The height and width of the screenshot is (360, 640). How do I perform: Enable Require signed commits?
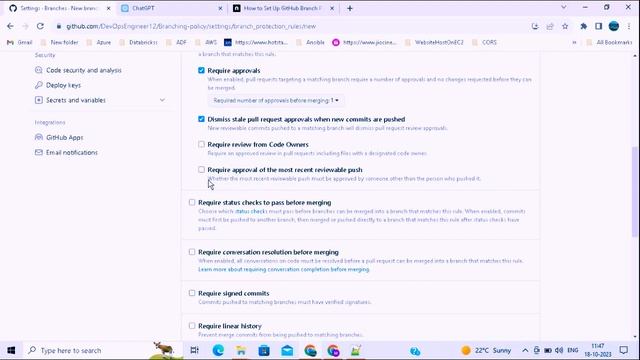coord(192,293)
